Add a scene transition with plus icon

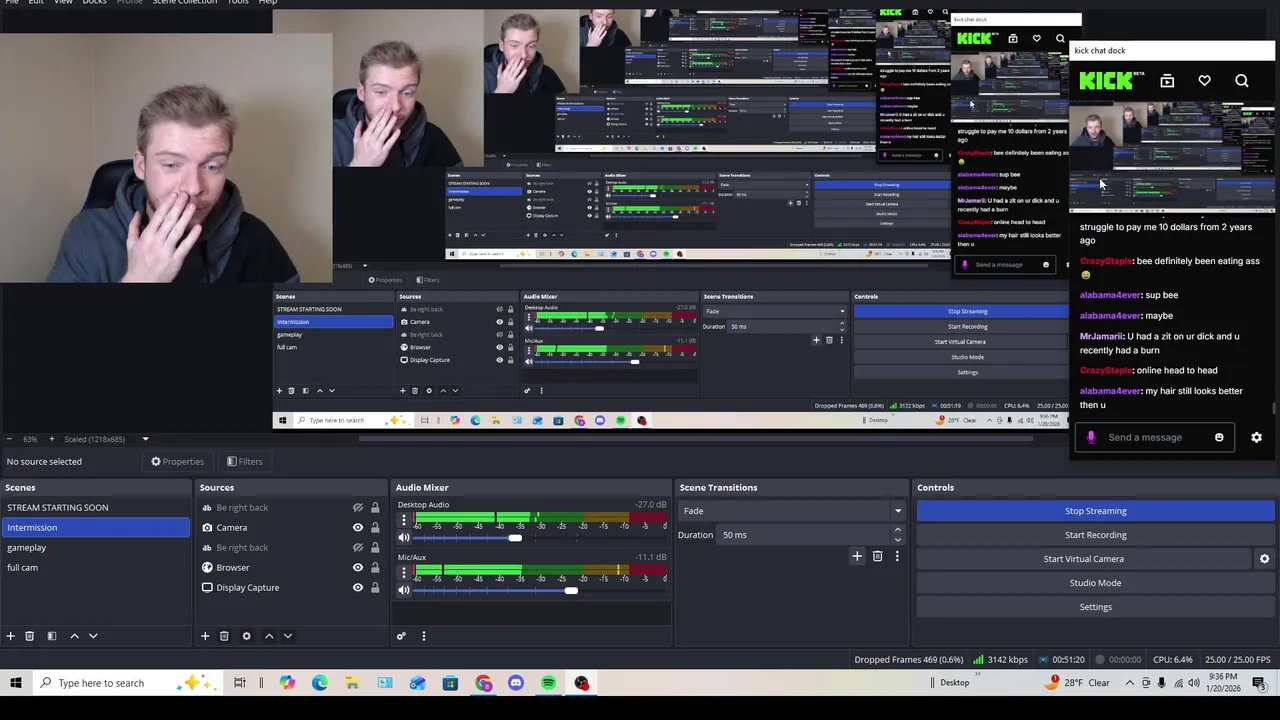pos(857,556)
